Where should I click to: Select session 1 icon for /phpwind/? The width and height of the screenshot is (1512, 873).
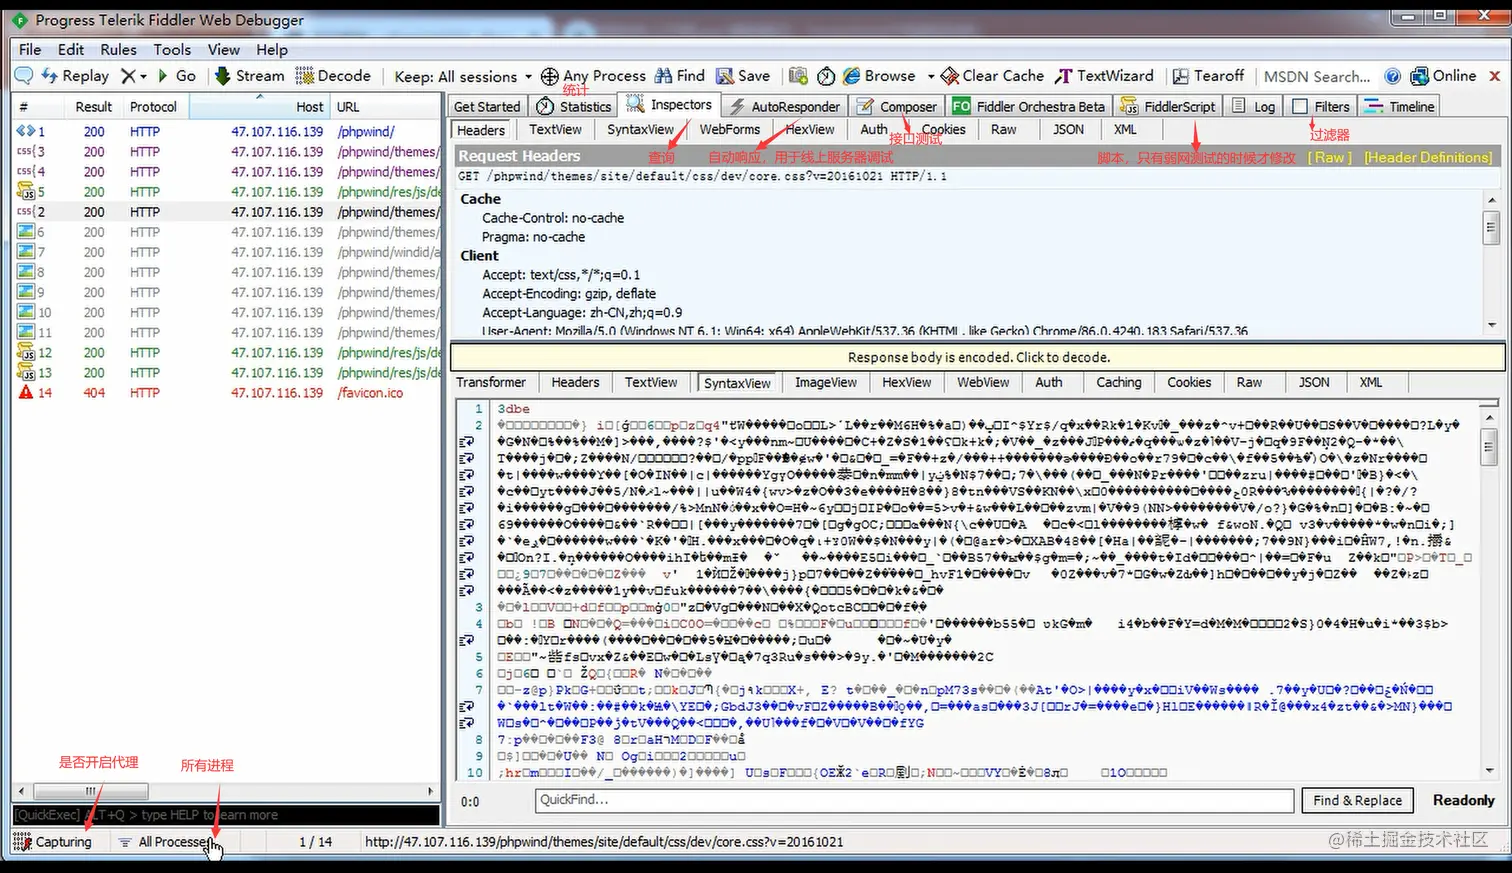coord(26,131)
